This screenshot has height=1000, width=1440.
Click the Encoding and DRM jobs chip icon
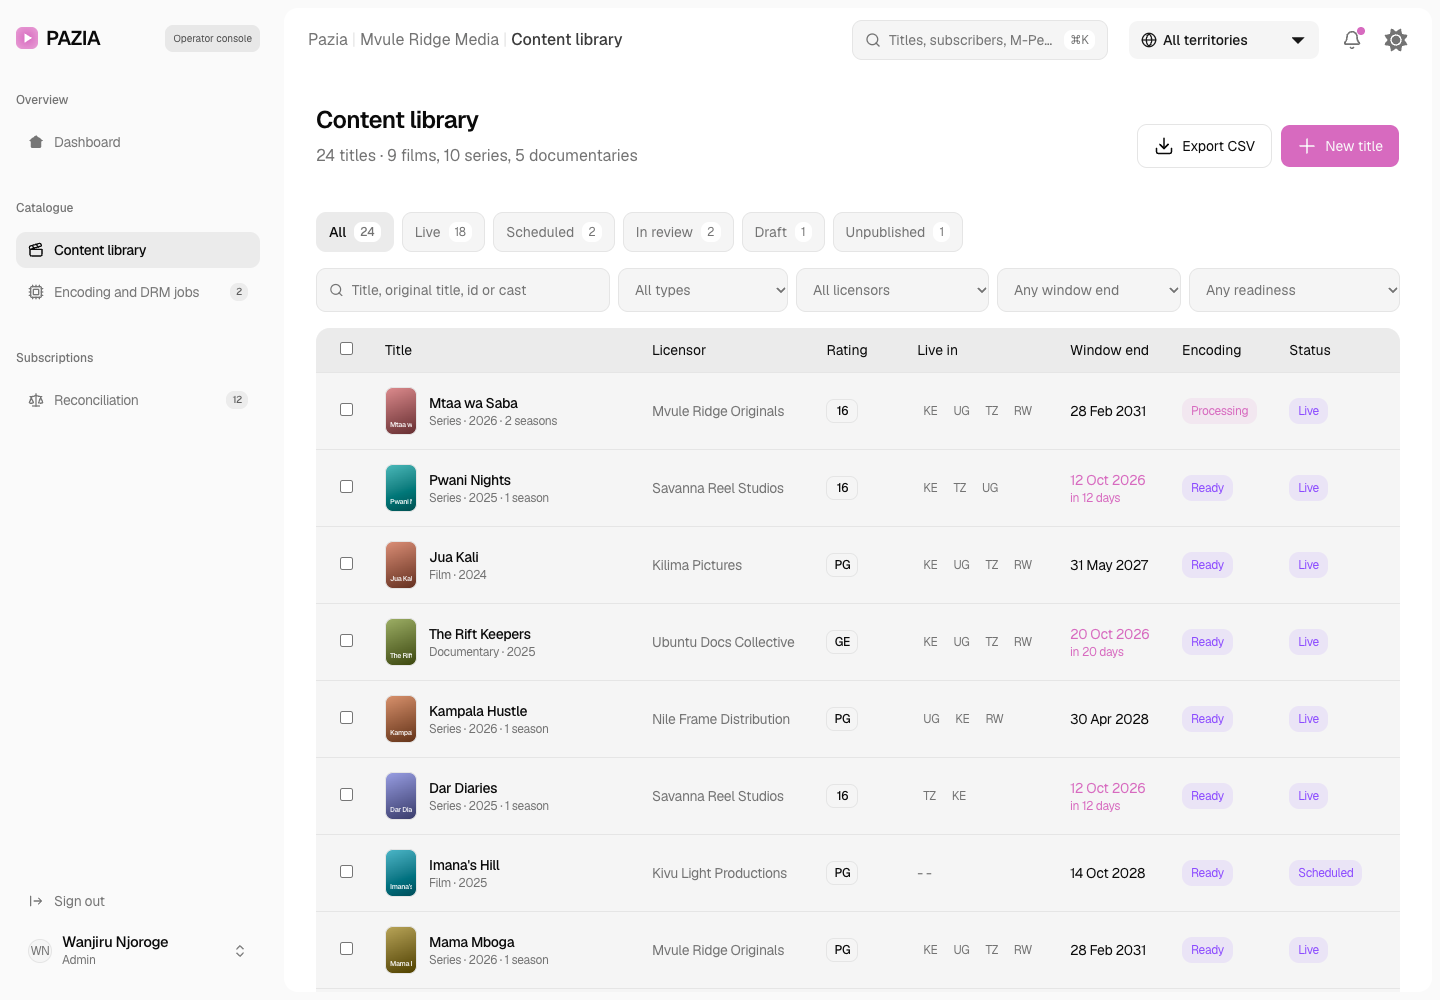click(x=36, y=292)
